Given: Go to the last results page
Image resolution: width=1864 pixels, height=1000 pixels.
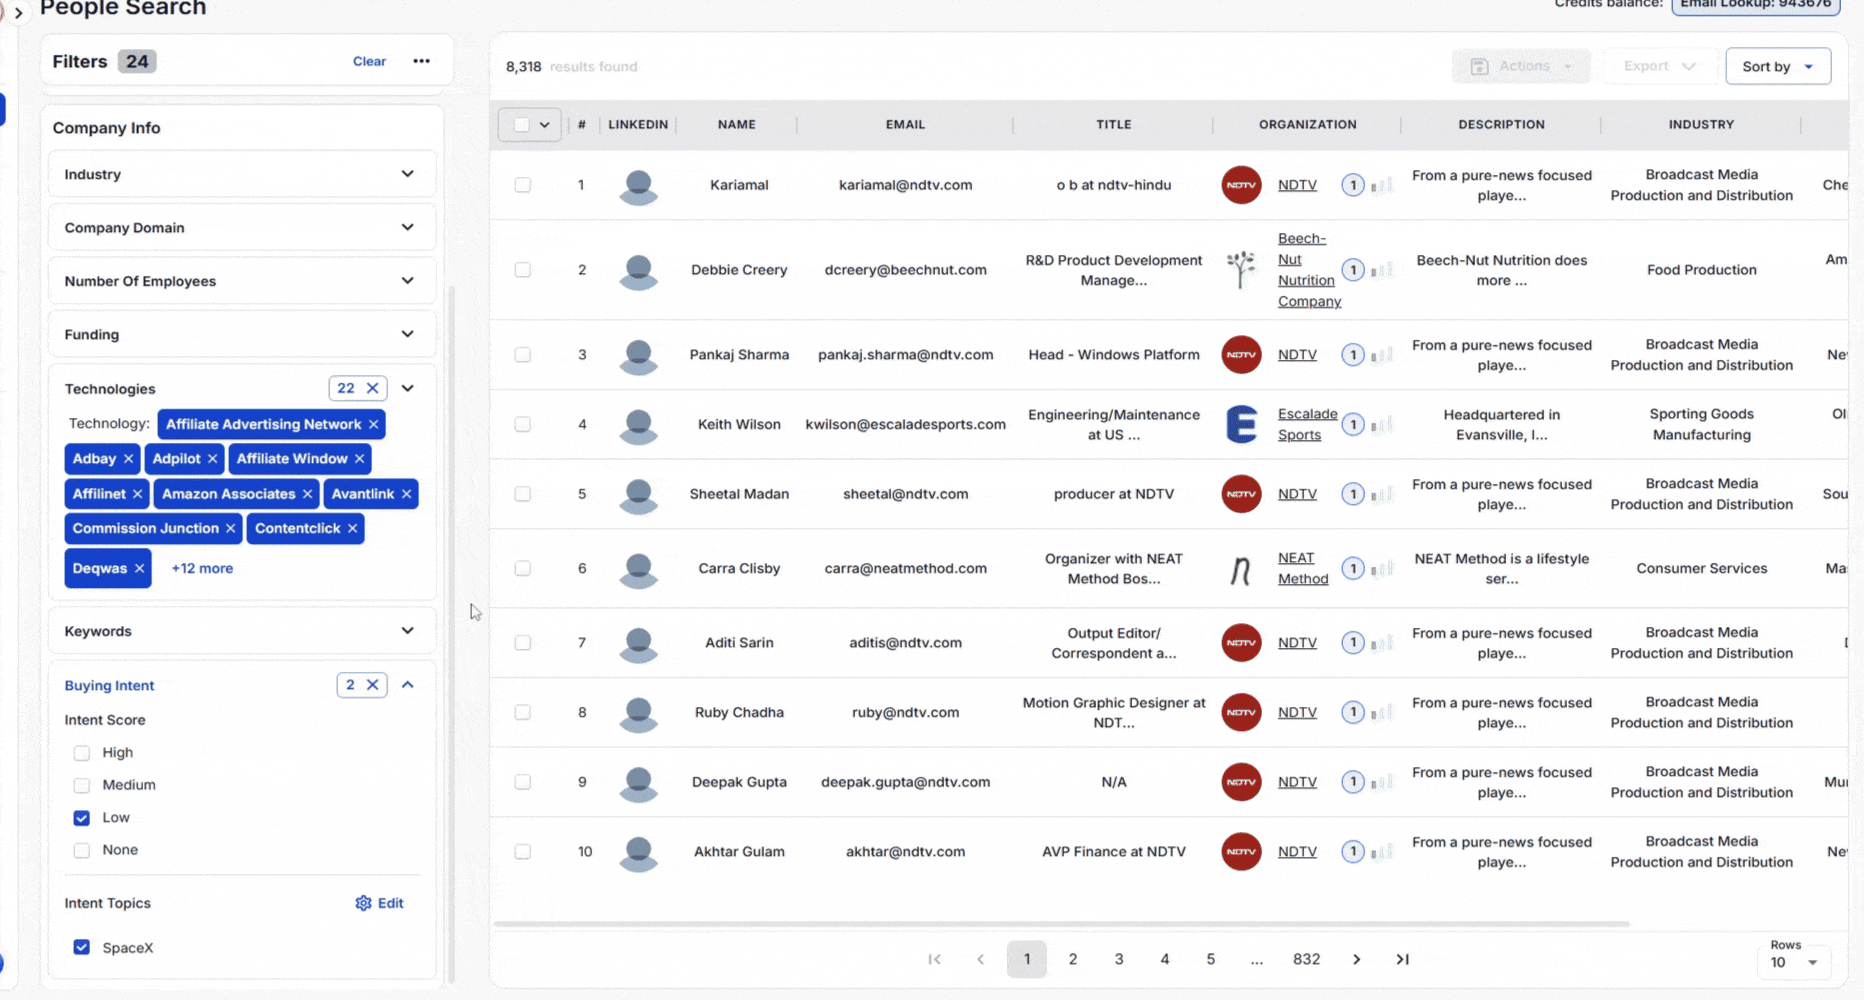Looking at the screenshot, I should coord(1402,959).
